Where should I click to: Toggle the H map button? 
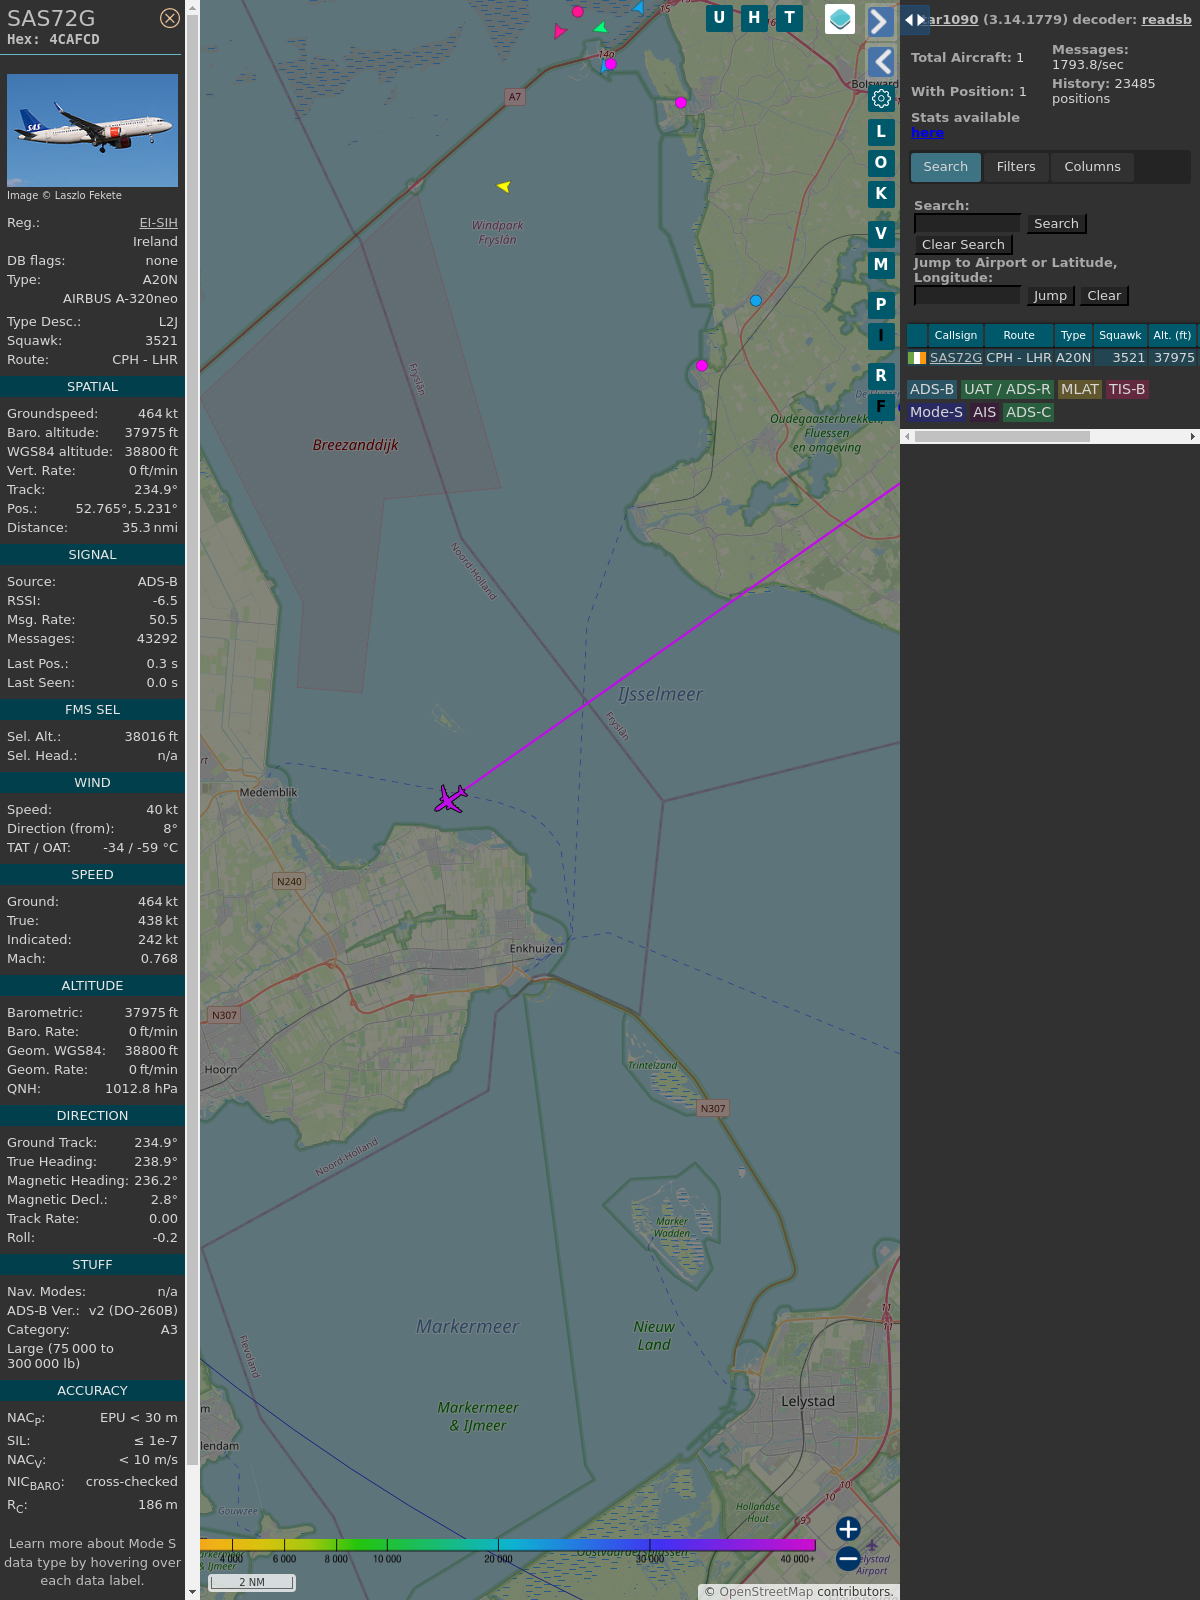pos(754,18)
